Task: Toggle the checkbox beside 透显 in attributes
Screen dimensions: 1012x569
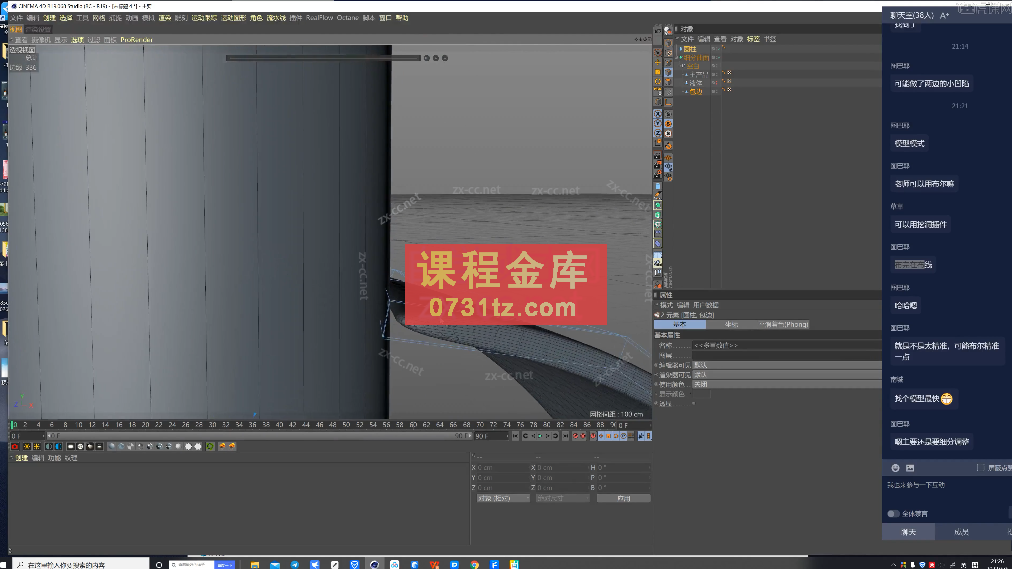Action: tap(694, 404)
